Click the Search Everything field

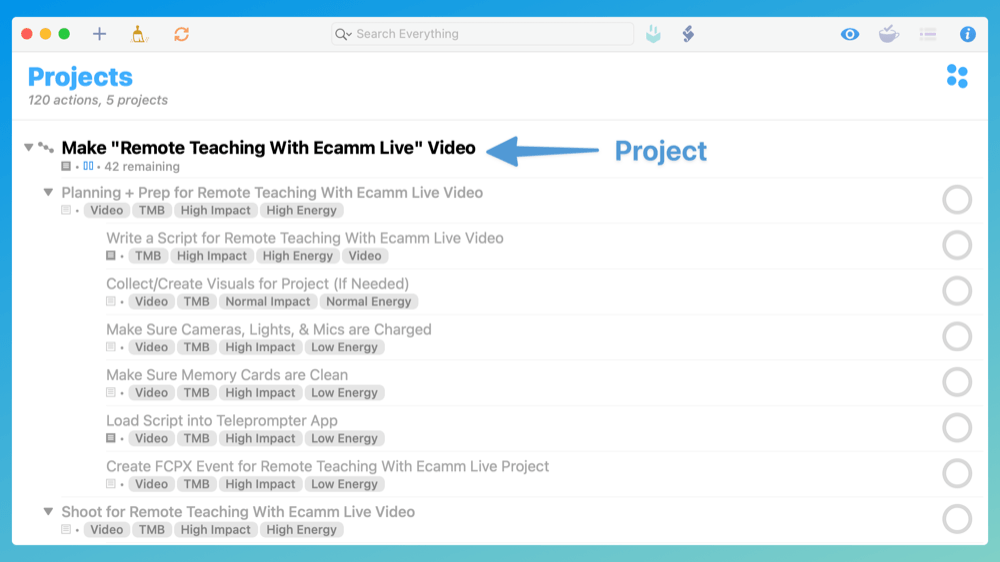482,34
